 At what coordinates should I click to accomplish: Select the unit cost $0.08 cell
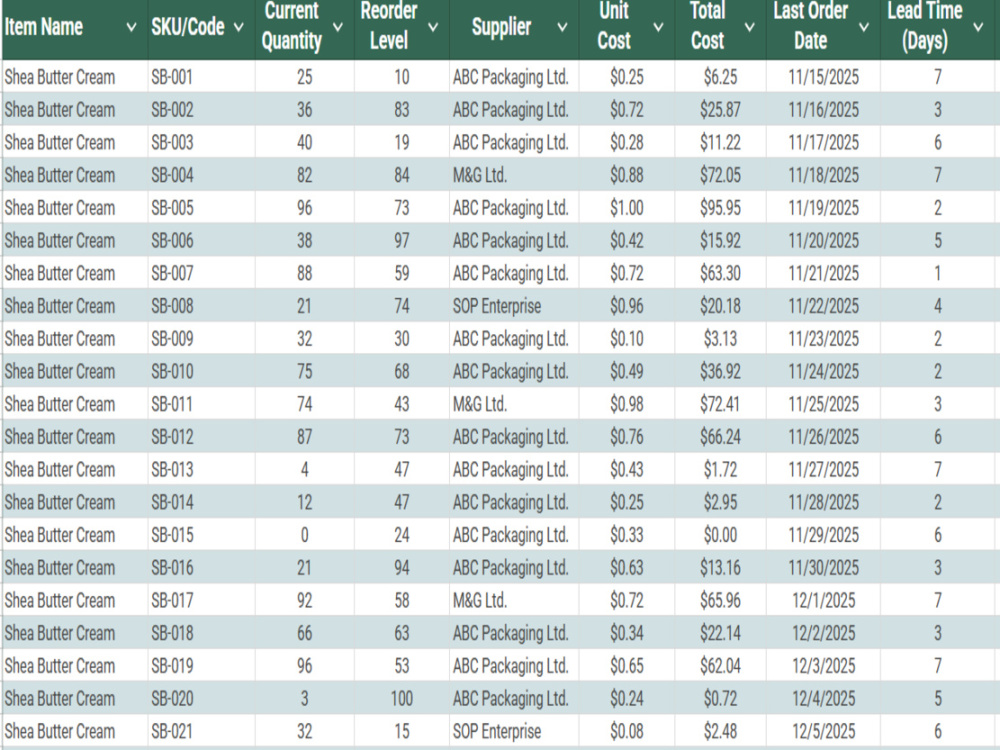[627, 732]
